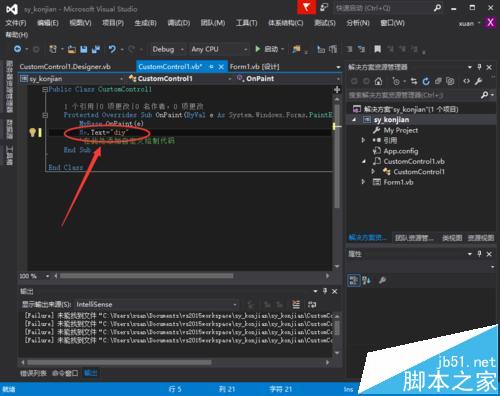The height and width of the screenshot is (396, 500).
Task: Switch to 命令窗口 tab at bottom
Action: click(x=65, y=373)
